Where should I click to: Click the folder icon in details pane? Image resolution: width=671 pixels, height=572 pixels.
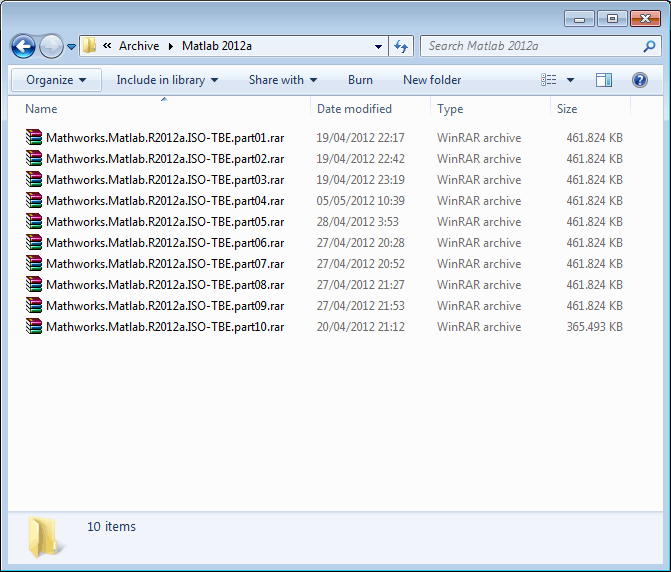(45, 537)
